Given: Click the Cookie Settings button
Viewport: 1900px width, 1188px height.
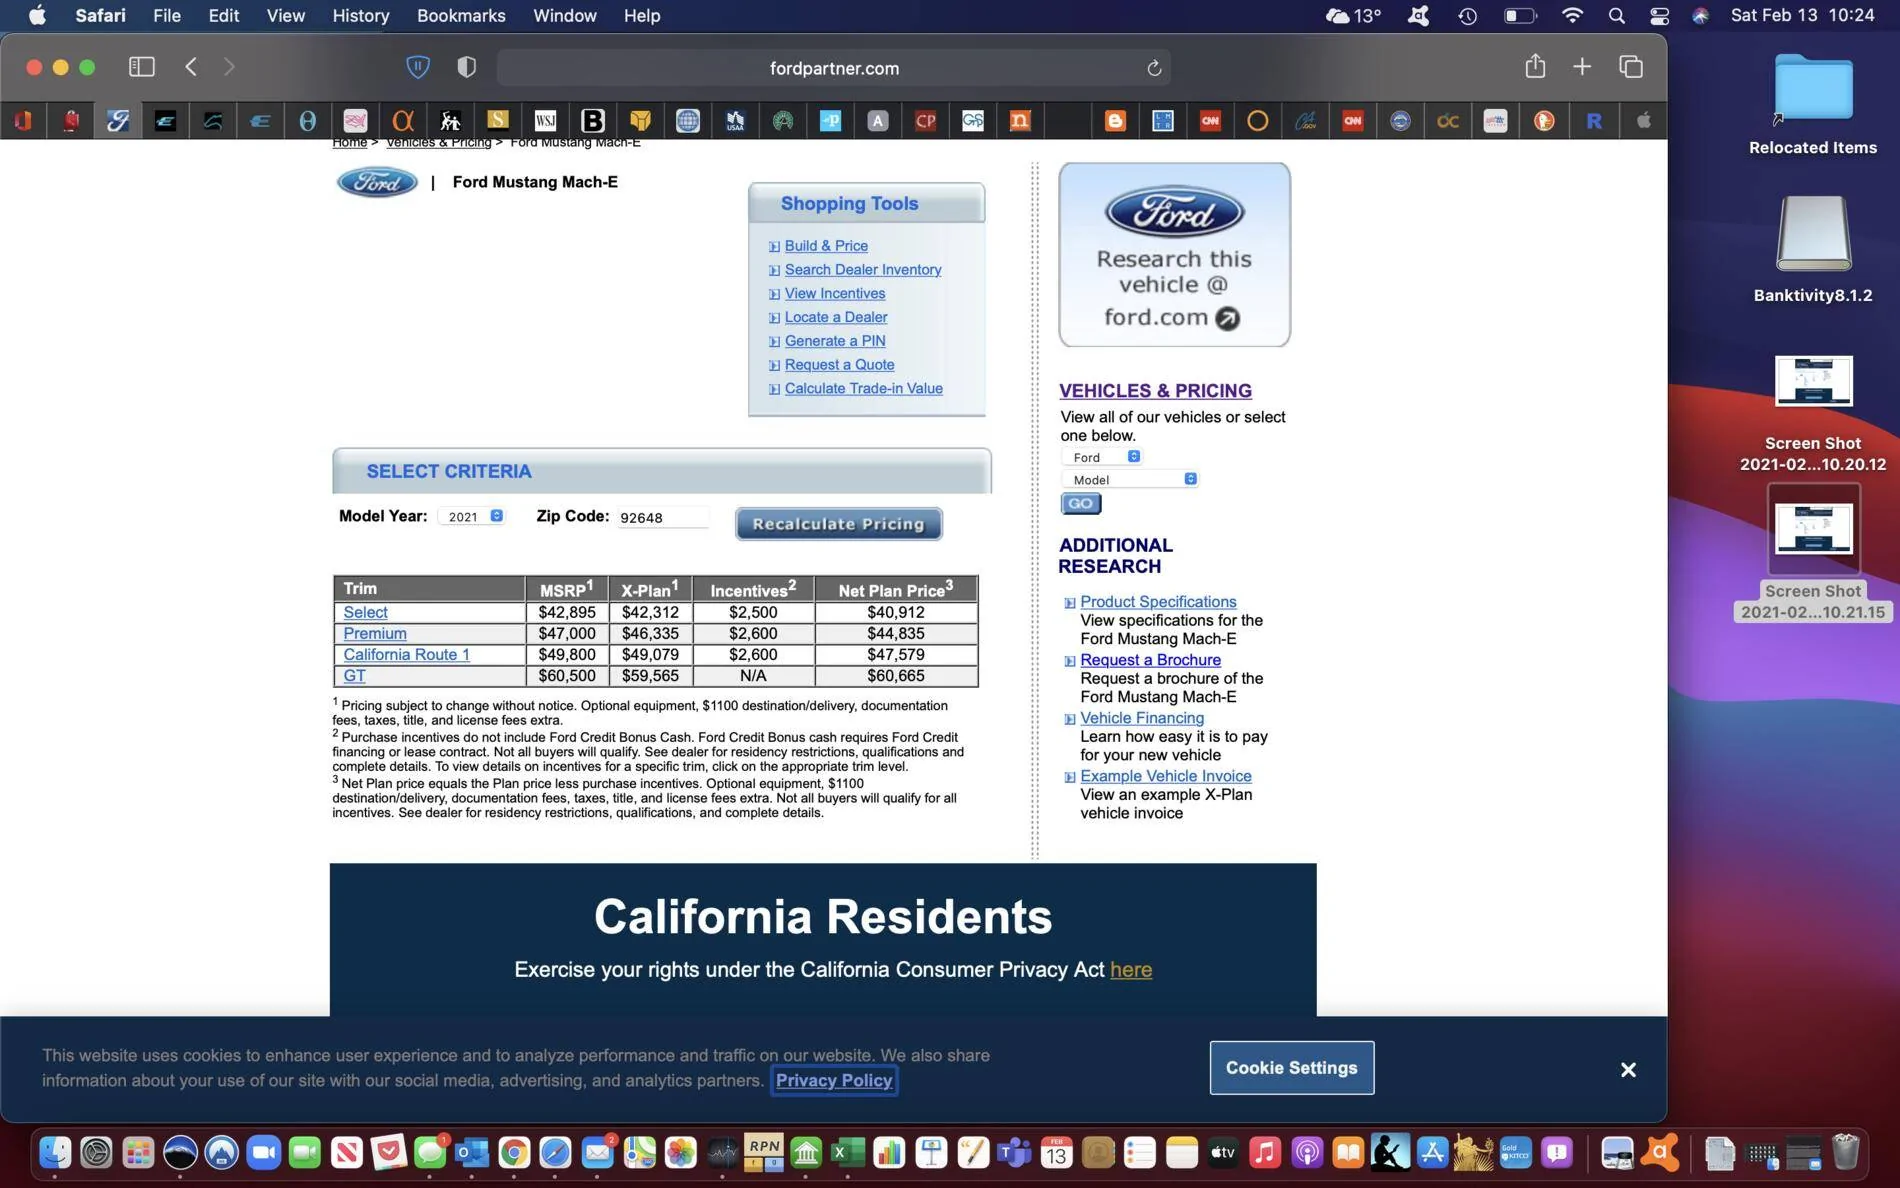Looking at the screenshot, I should [x=1291, y=1068].
